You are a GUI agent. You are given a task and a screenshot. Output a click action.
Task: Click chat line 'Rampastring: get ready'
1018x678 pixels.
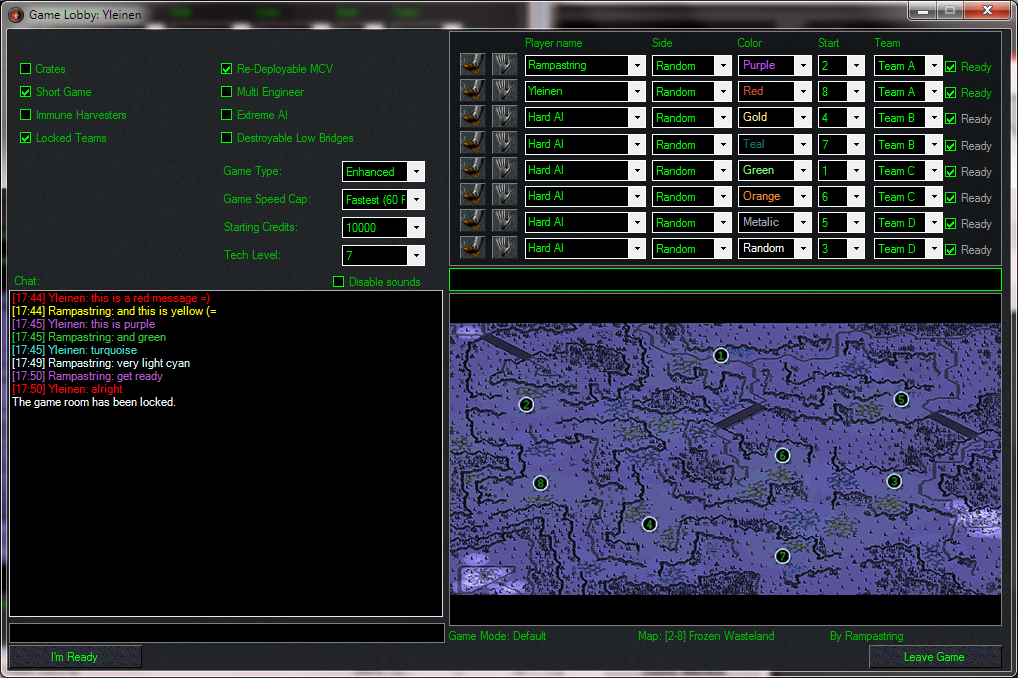pyautogui.click(x=87, y=376)
